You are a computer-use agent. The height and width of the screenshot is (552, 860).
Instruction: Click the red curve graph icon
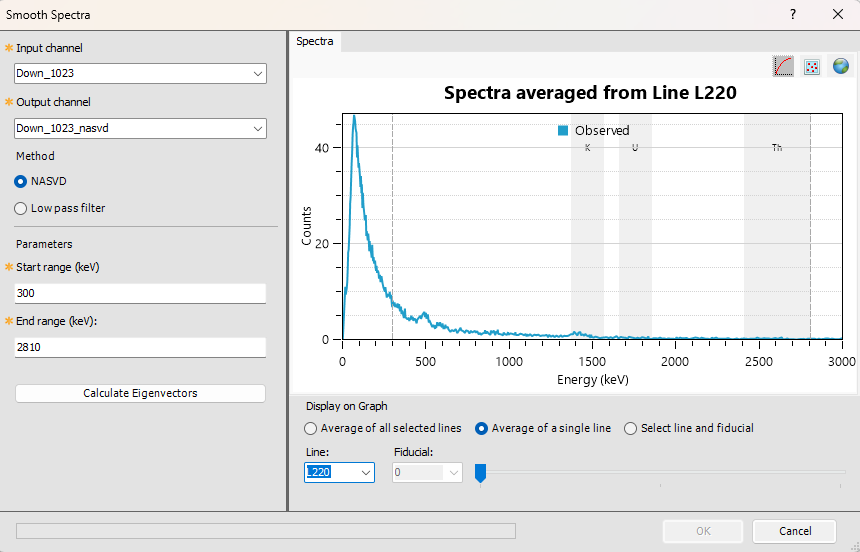click(x=784, y=66)
